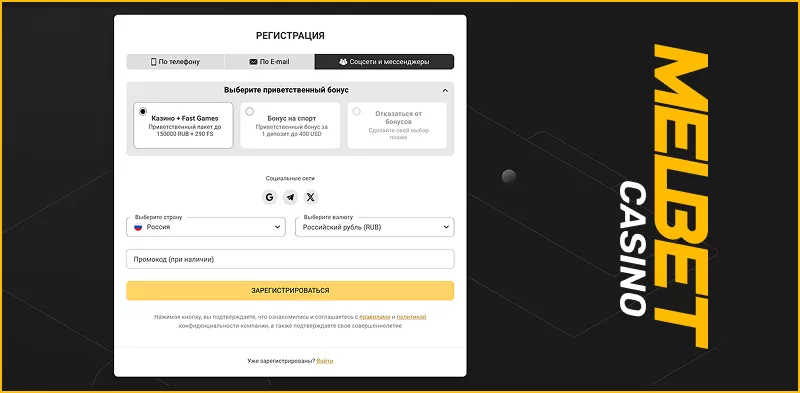The height and width of the screenshot is (393, 800).
Task: Open the currency dropdown 'Российский рубль (RUB)'
Action: (x=375, y=227)
